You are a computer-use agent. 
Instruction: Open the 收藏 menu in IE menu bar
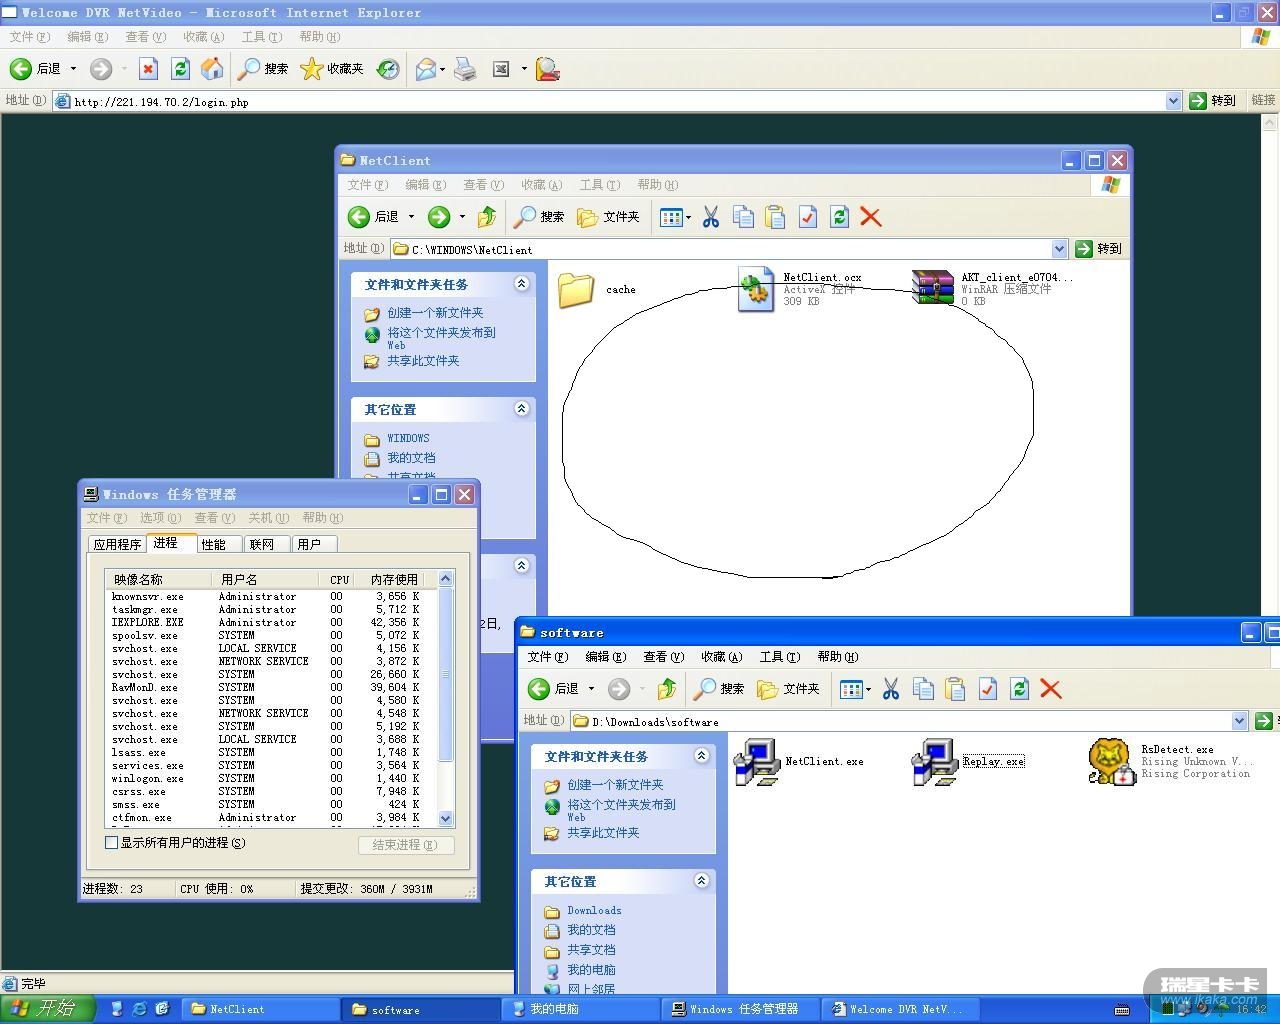click(203, 37)
